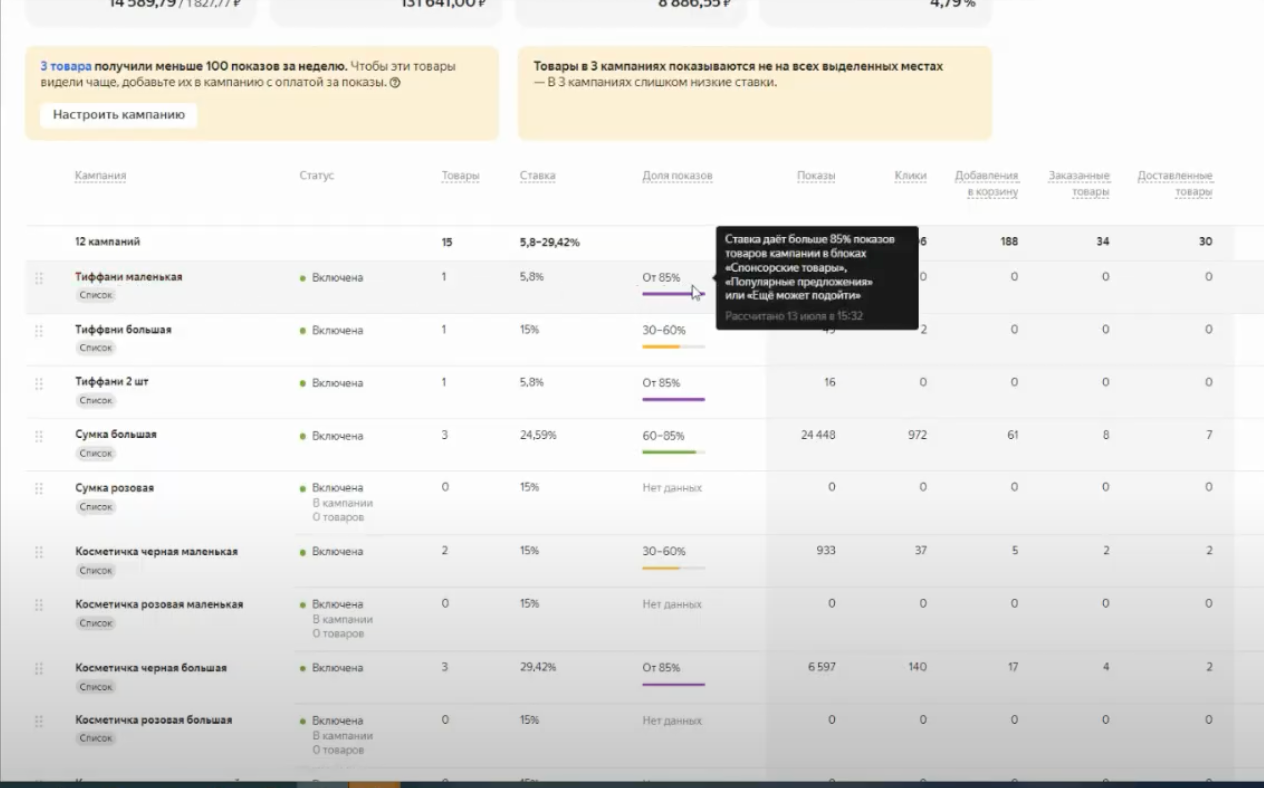Click the Включена status of Тиффани большая
This screenshot has width=1264, height=788.
tap(337, 330)
